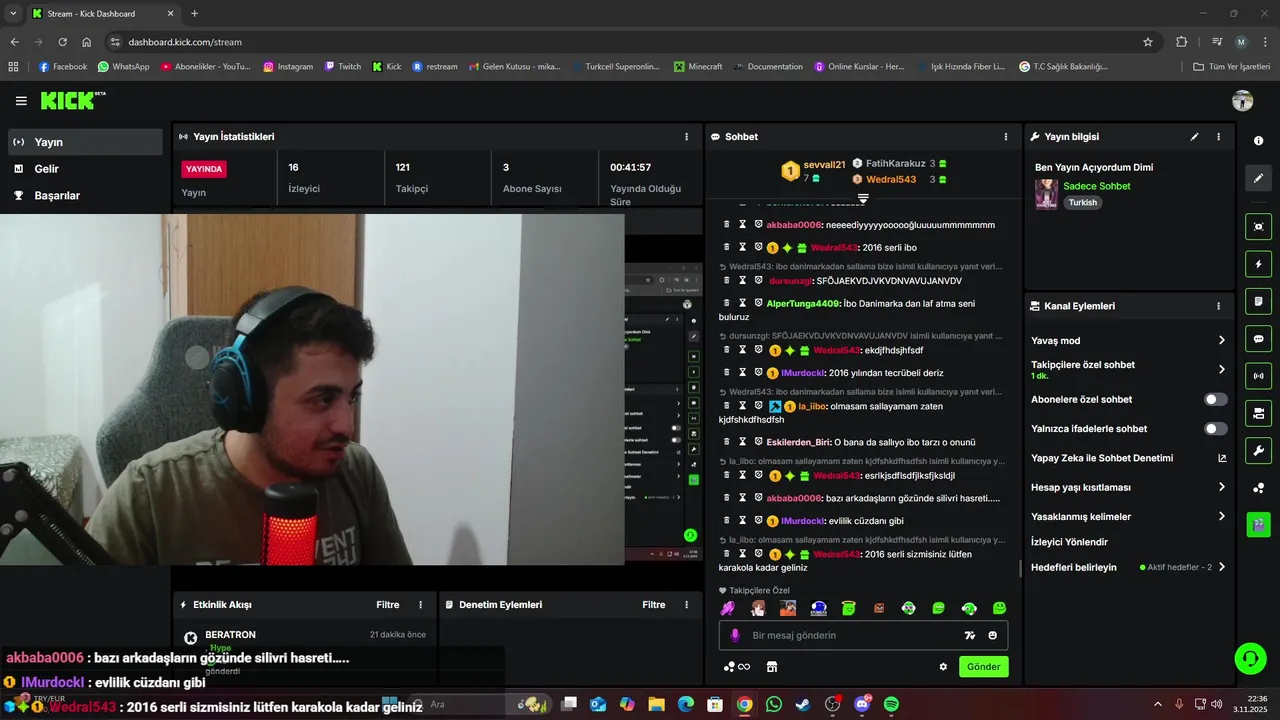Click Filtre in Denetim Eylemleri panel
1280x720 pixels.
(654, 605)
